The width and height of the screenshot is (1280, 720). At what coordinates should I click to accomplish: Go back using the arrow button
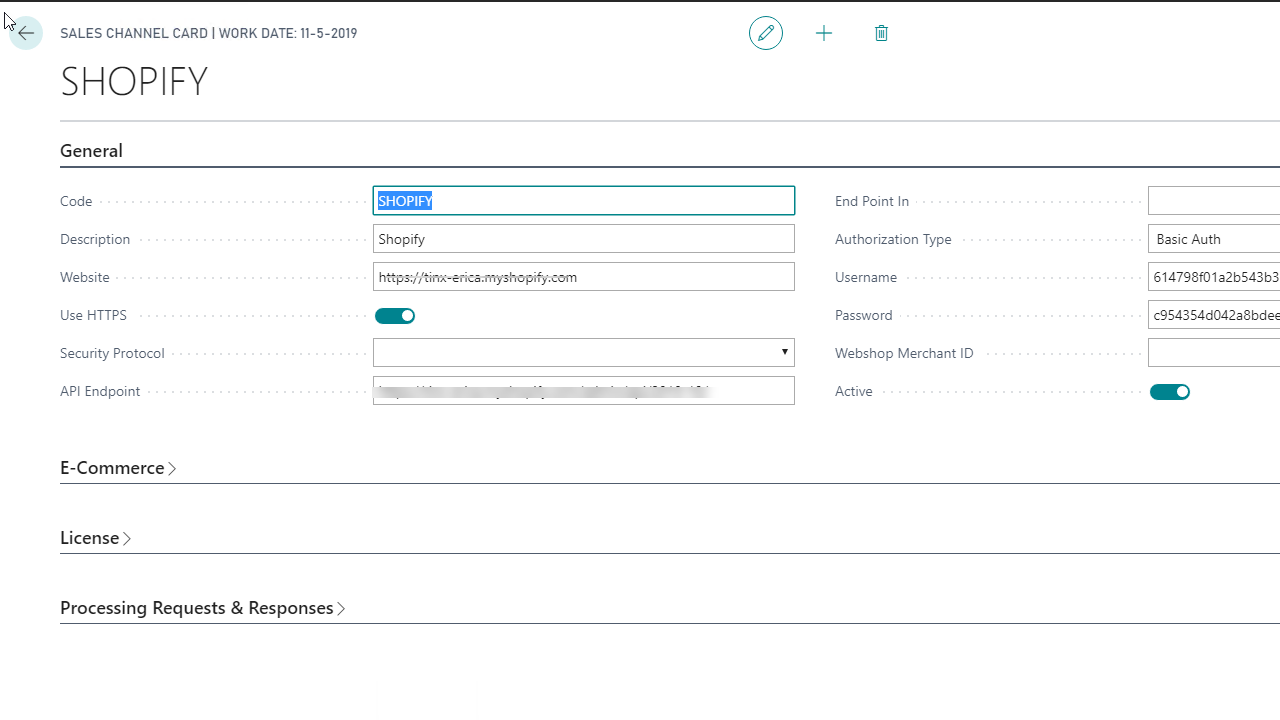click(x=26, y=33)
